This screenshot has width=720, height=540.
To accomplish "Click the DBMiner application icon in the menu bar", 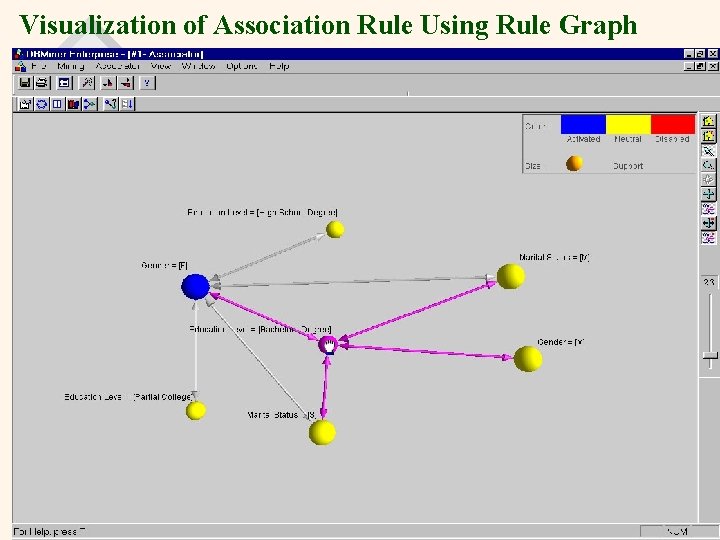I will tap(21, 66).
